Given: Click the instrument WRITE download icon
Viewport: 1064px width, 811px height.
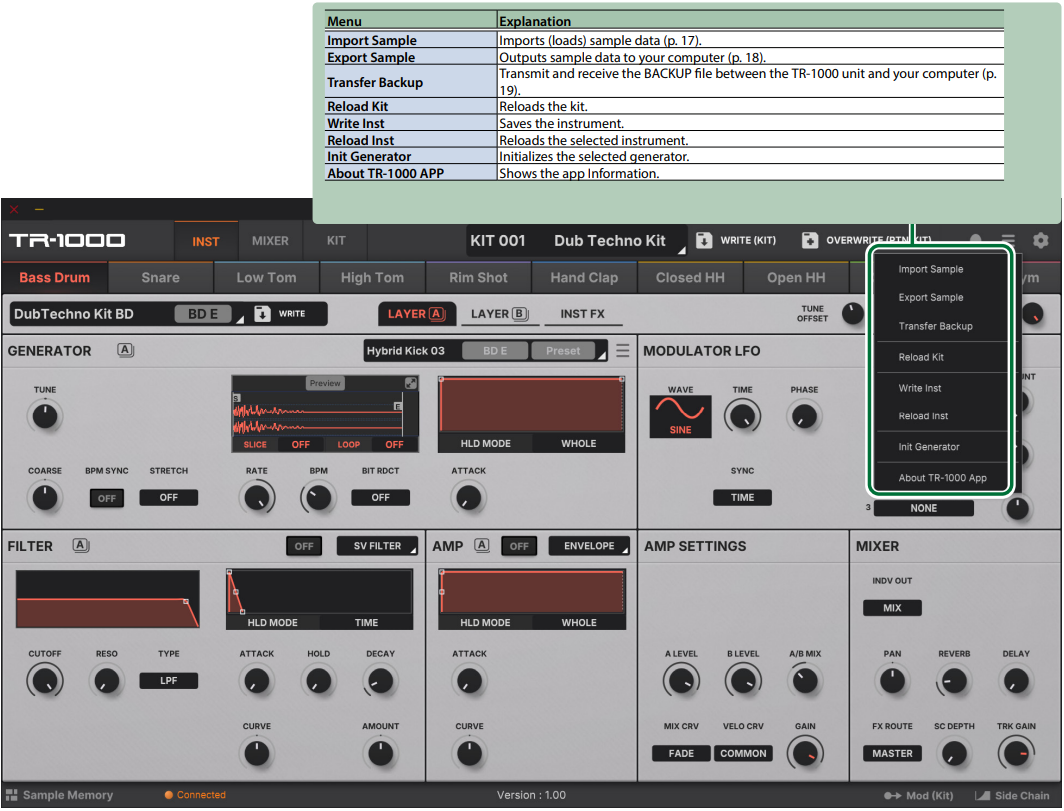Looking at the screenshot, I should pyautogui.click(x=262, y=314).
